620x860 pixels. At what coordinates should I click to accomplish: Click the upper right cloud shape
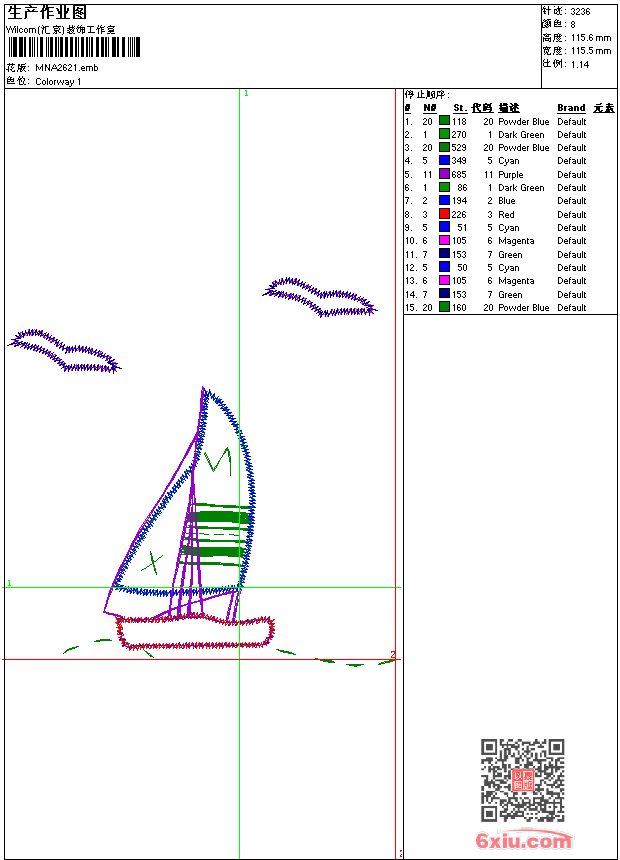coord(320,297)
